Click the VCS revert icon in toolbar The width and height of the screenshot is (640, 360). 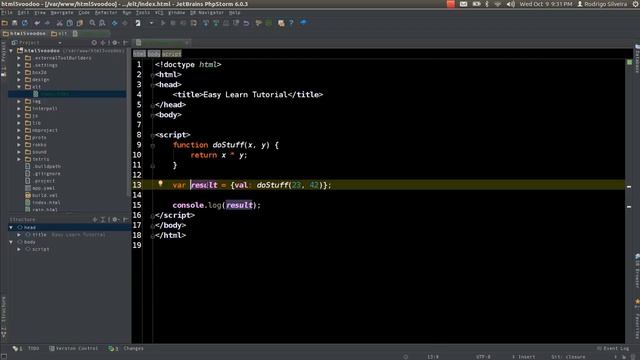click(x=247, y=23)
